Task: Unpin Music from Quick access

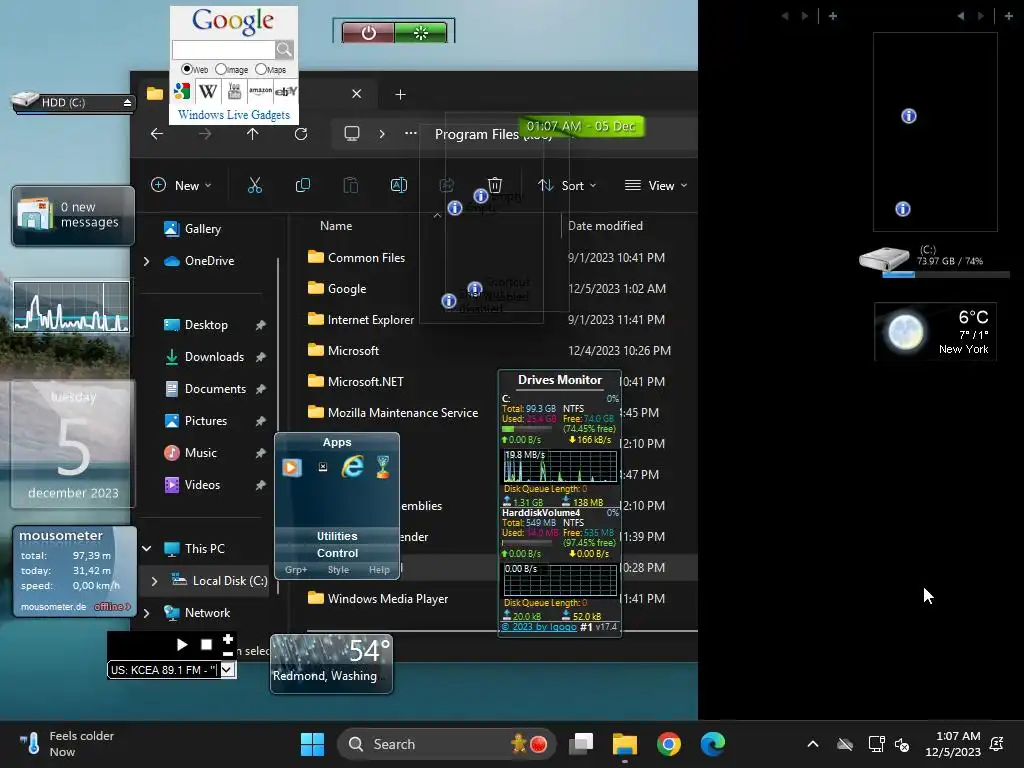Action: pyautogui.click(x=261, y=453)
